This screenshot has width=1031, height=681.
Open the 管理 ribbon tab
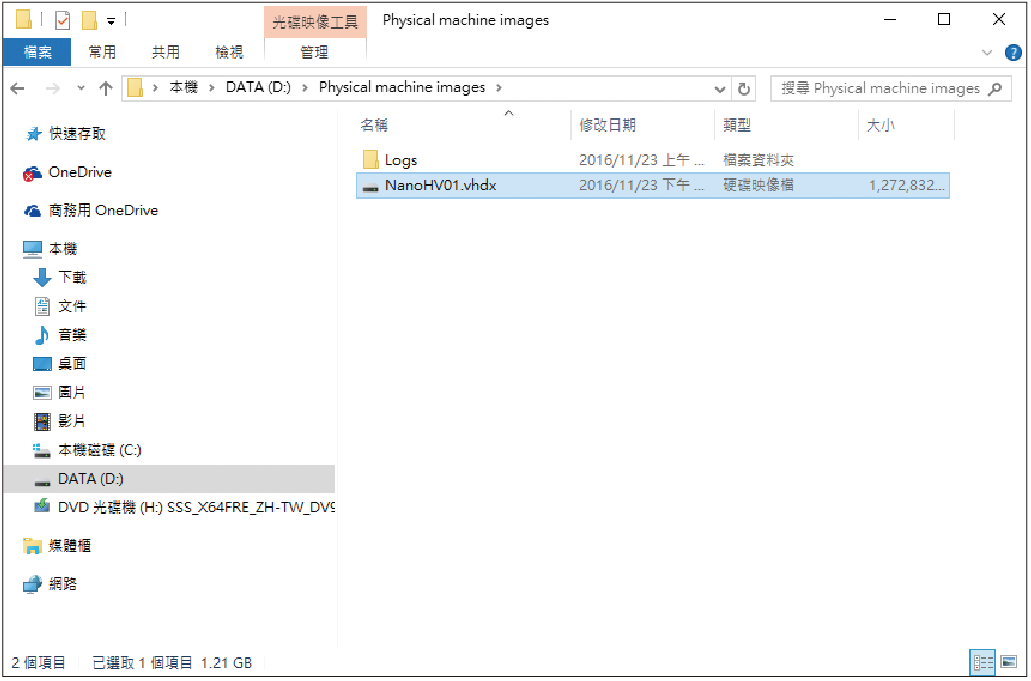point(314,52)
